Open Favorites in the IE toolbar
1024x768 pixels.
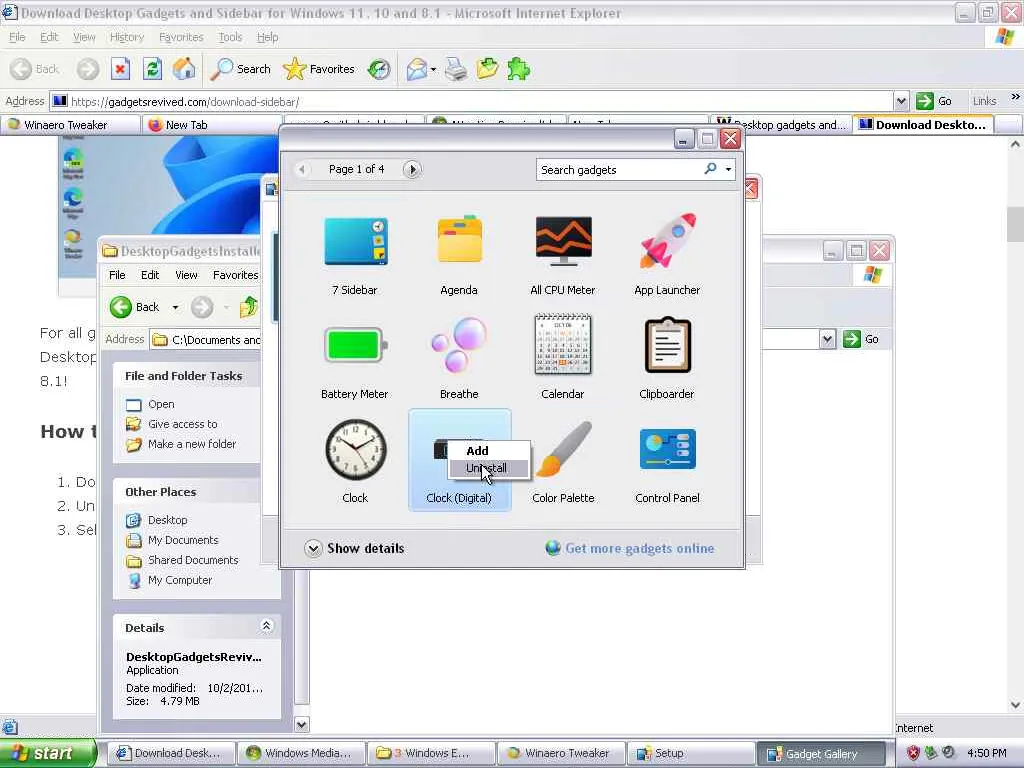pyautogui.click(x=319, y=69)
